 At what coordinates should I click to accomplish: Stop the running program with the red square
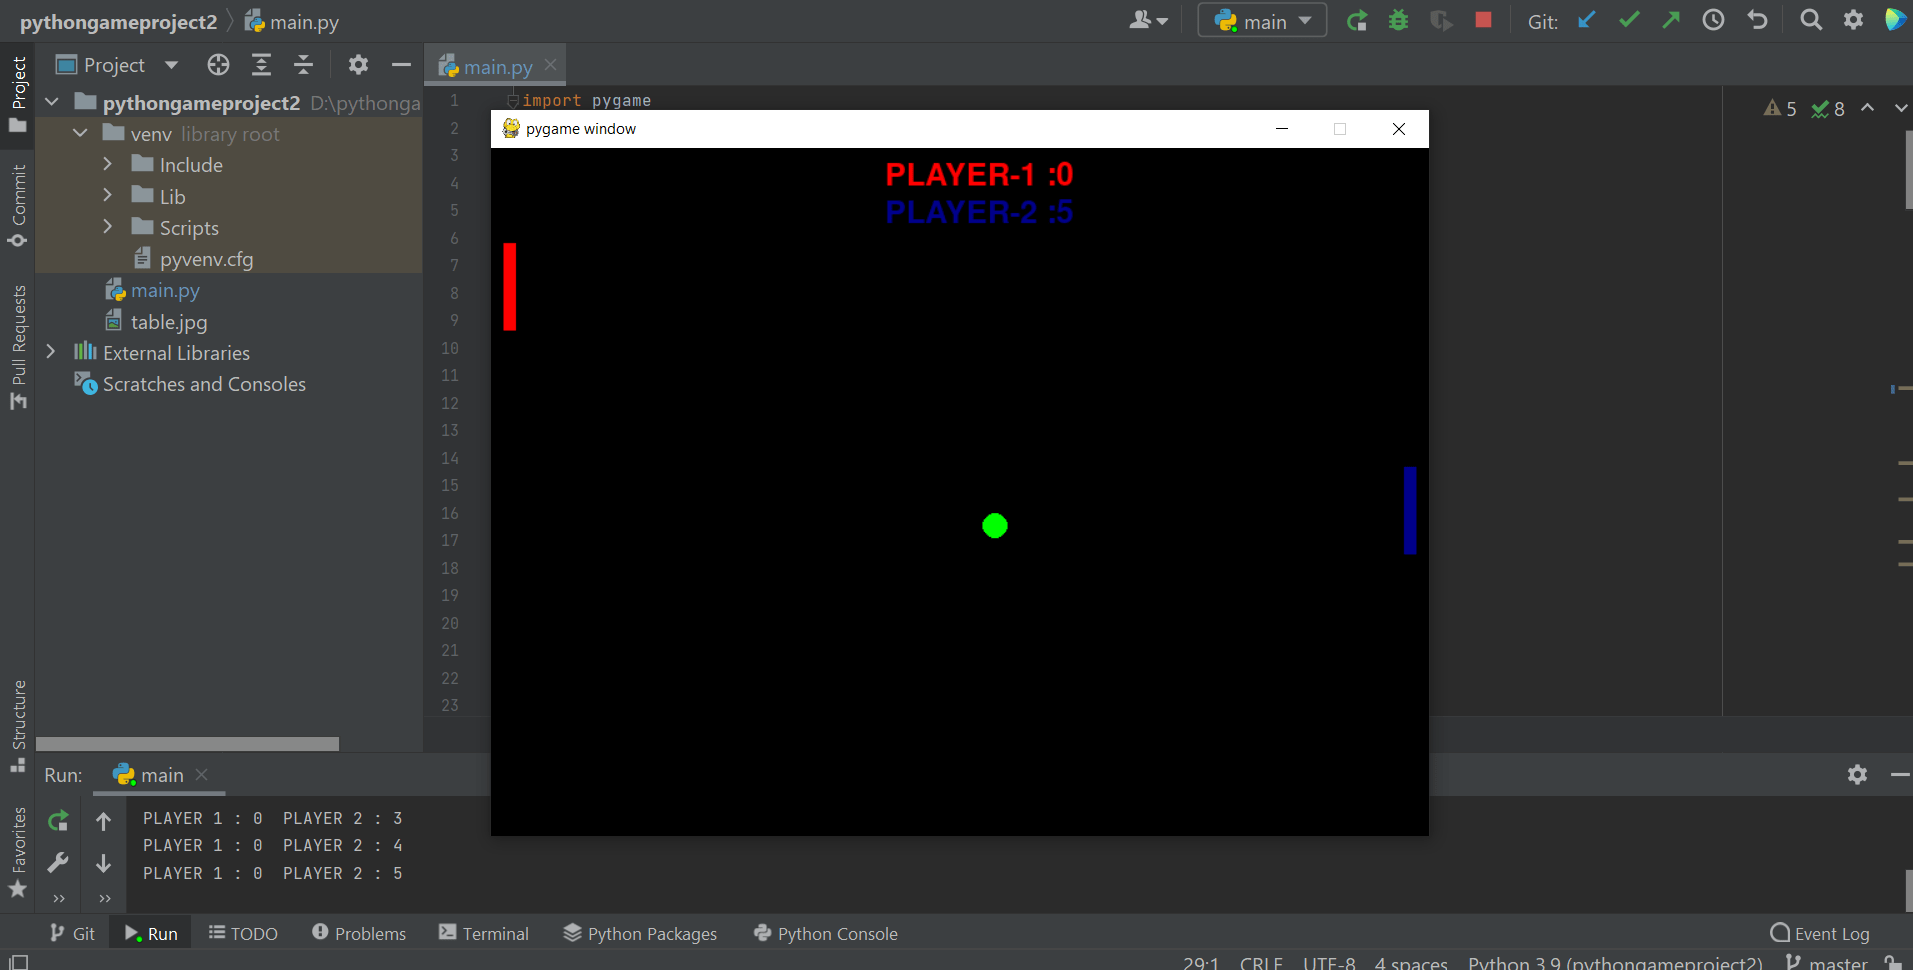tap(1484, 20)
